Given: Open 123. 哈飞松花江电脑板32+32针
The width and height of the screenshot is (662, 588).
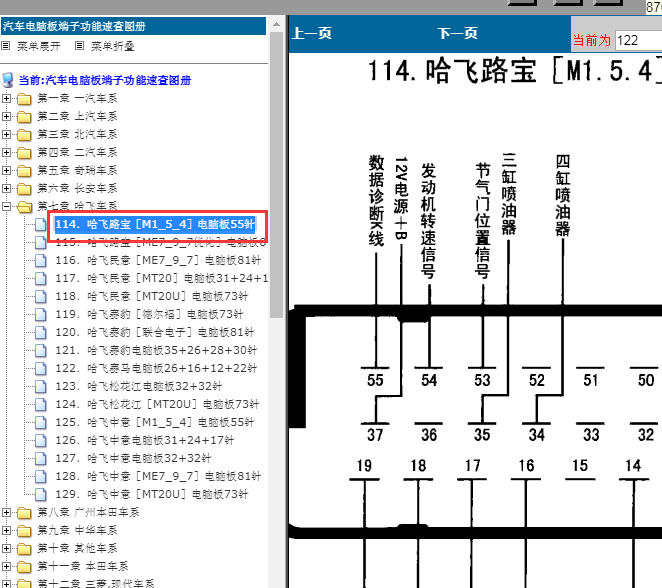Looking at the screenshot, I should pyautogui.click(x=139, y=387).
